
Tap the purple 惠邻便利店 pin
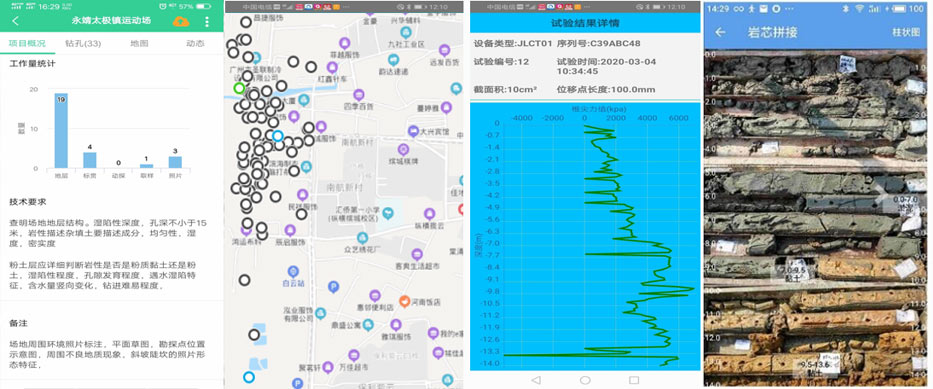(375, 296)
